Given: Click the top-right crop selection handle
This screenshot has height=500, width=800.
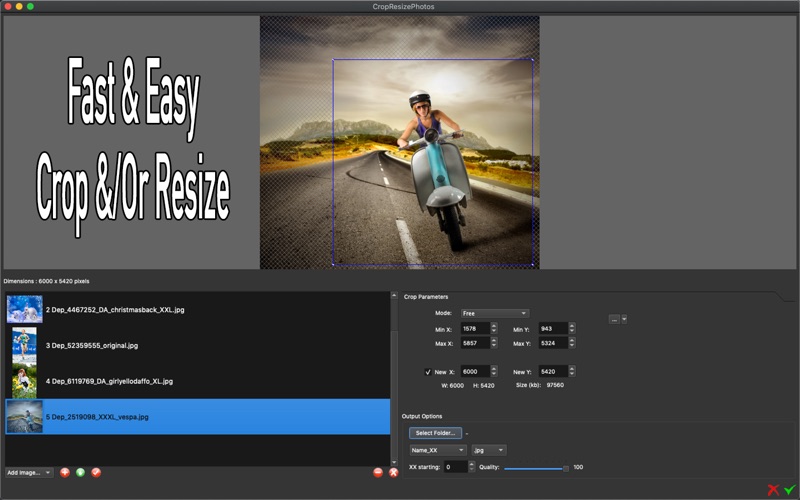Looking at the screenshot, I should coord(533,60).
